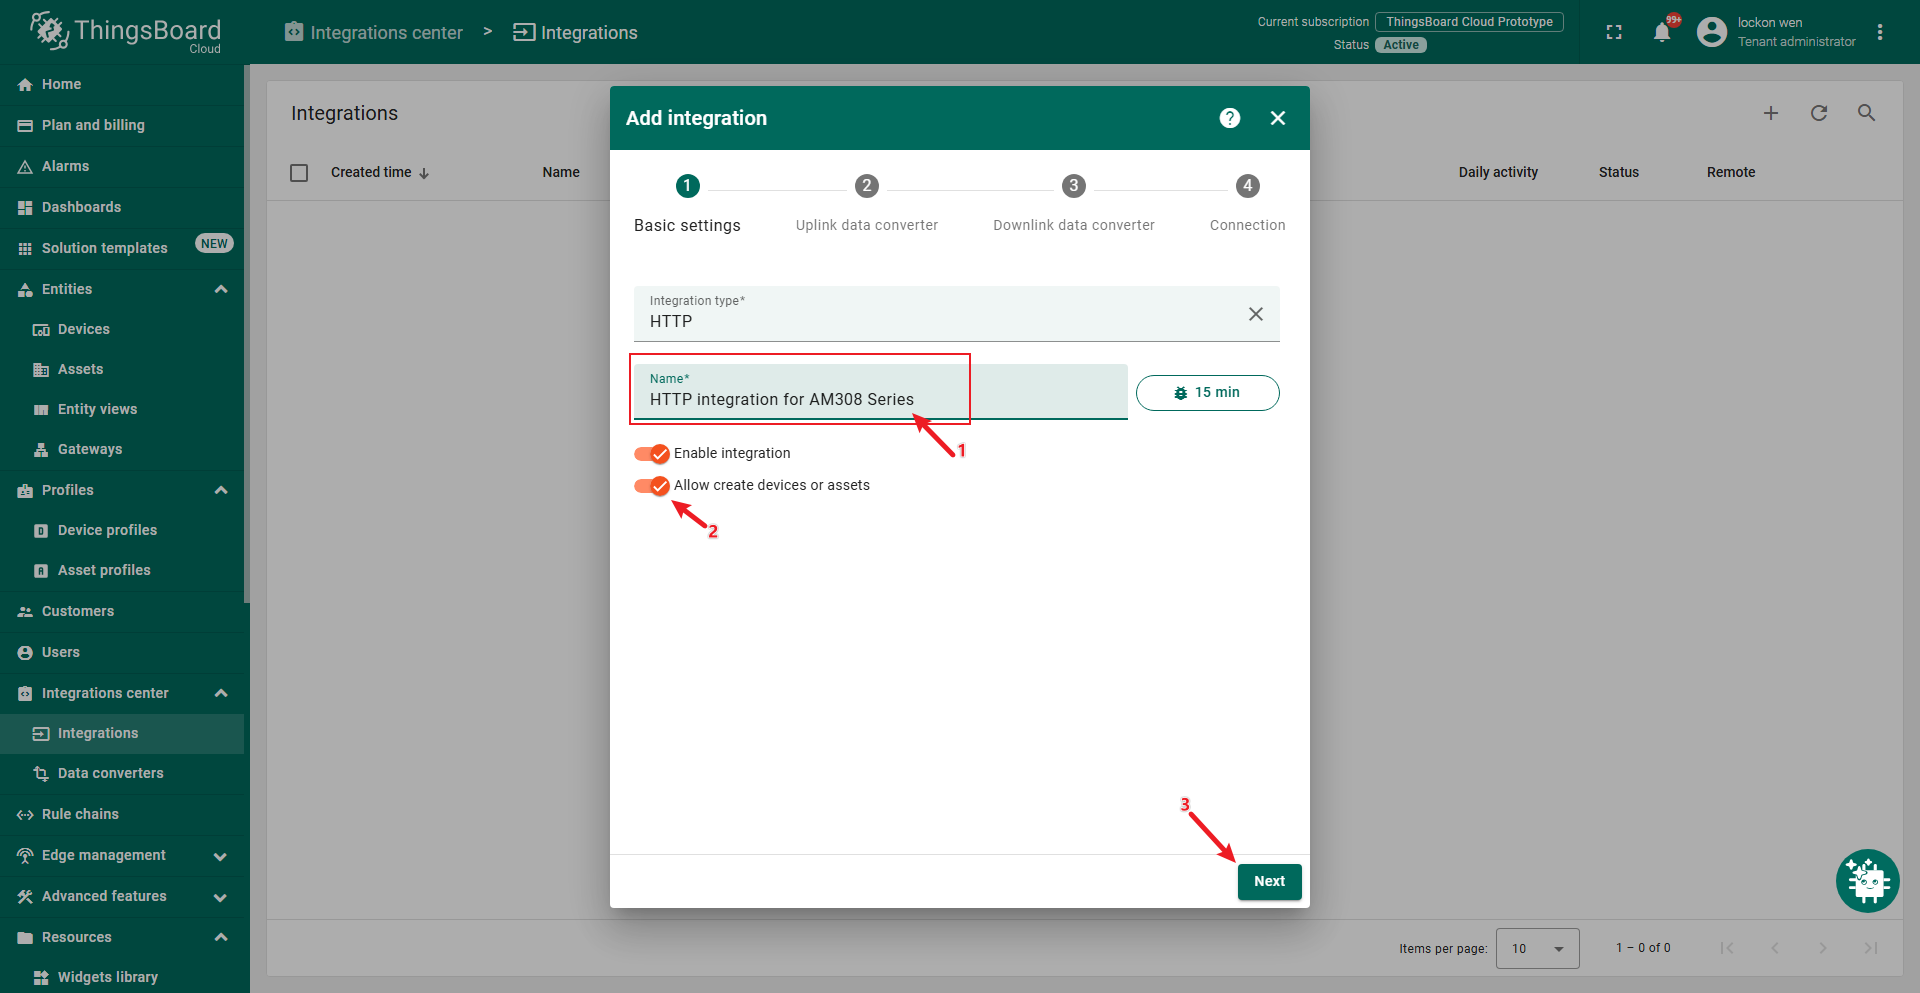This screenshot has width=1920, height=993.
Task: Collapse the Profiles section
Action: (x=221, y=491)
